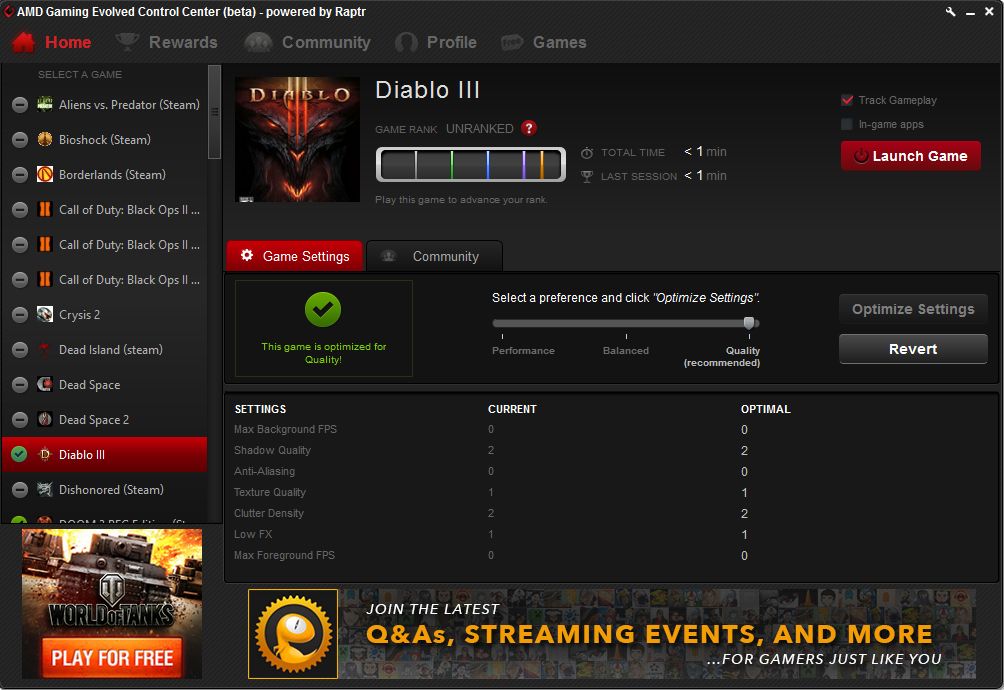Toggle the green checkmark next to Diablo III
This screenshot has width=1004, height=690.
pyautogui.click(x=19, y=454)
